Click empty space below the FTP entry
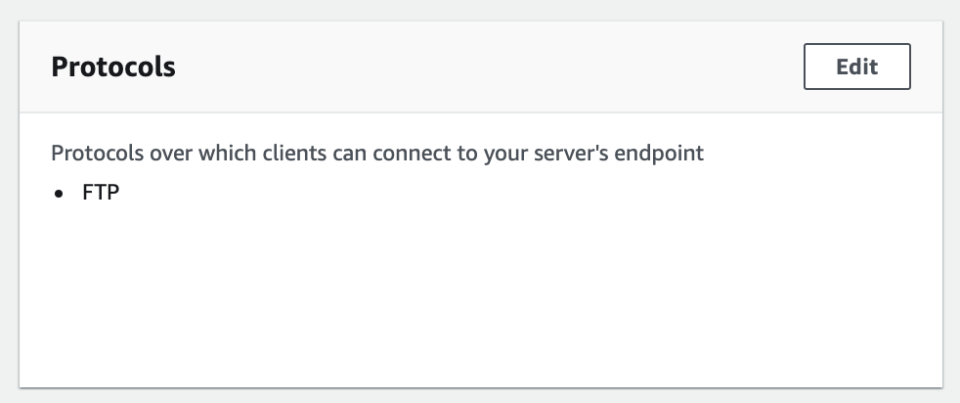 coord(400,300)
